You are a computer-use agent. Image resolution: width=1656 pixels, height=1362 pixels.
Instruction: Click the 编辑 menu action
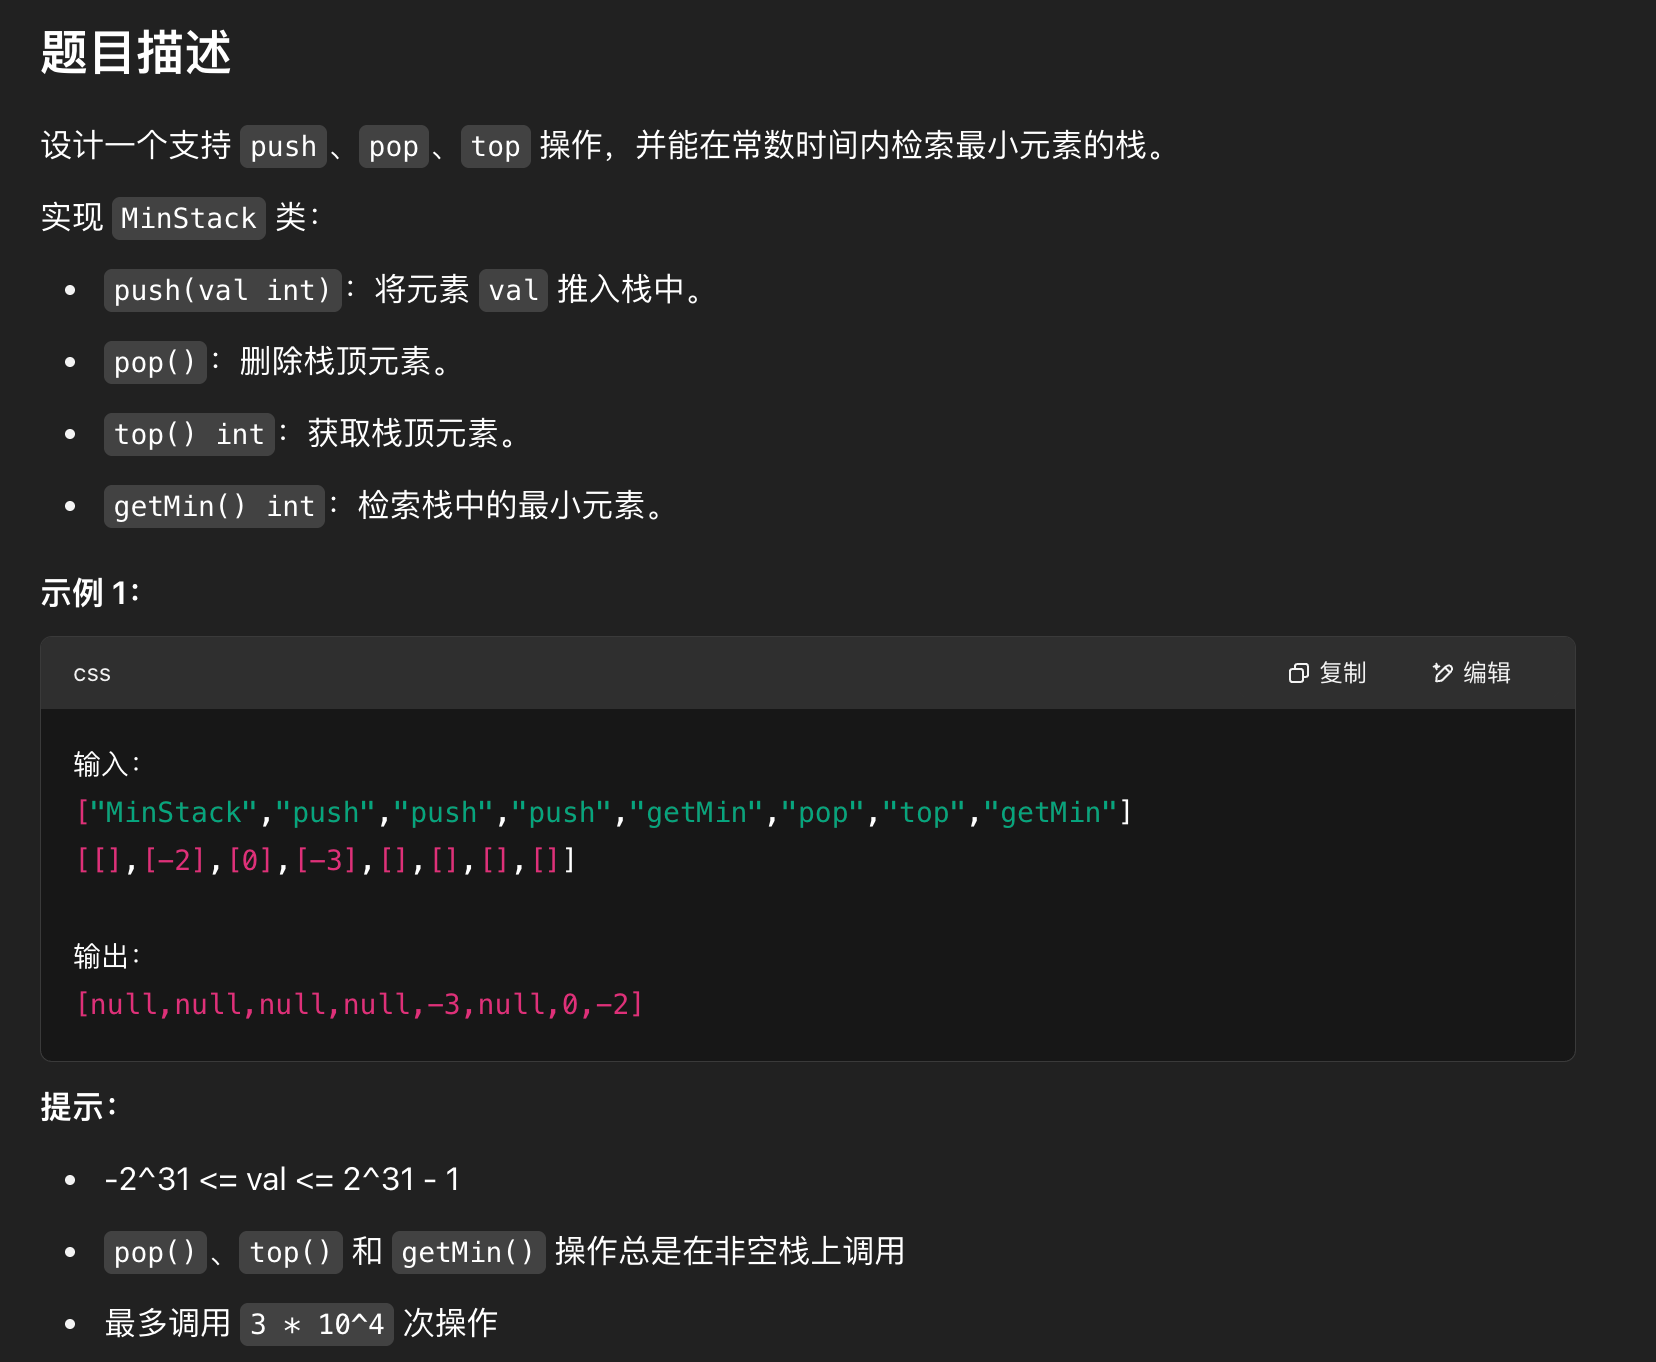(1489, 673)
